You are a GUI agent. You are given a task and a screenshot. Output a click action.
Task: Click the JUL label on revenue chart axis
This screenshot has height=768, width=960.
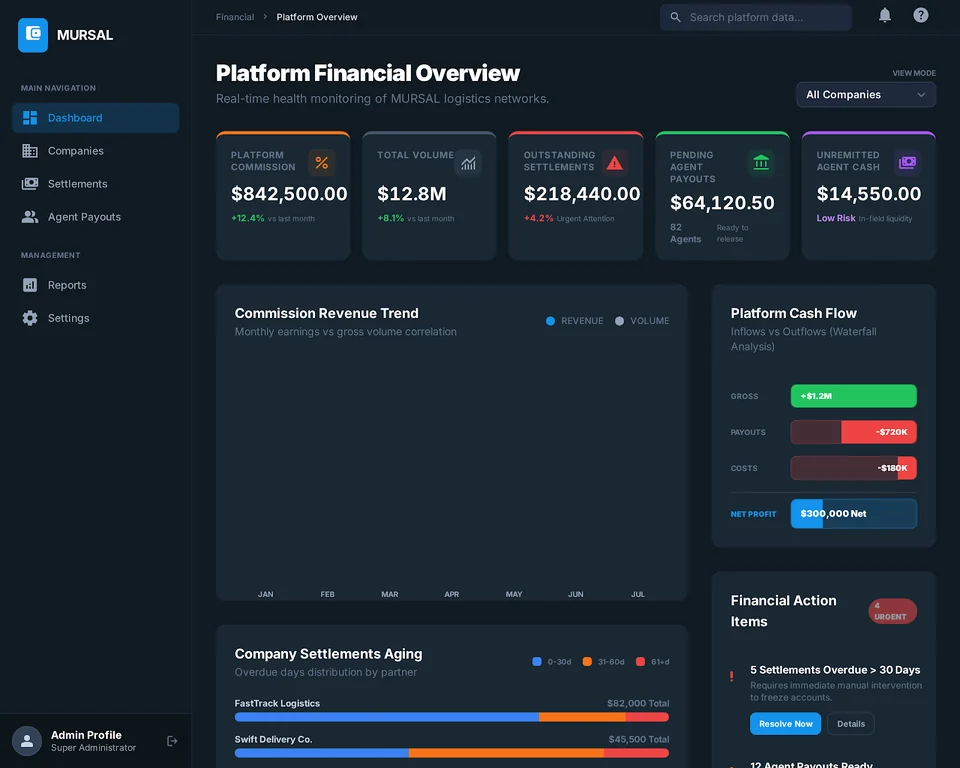tap(638, 594)
